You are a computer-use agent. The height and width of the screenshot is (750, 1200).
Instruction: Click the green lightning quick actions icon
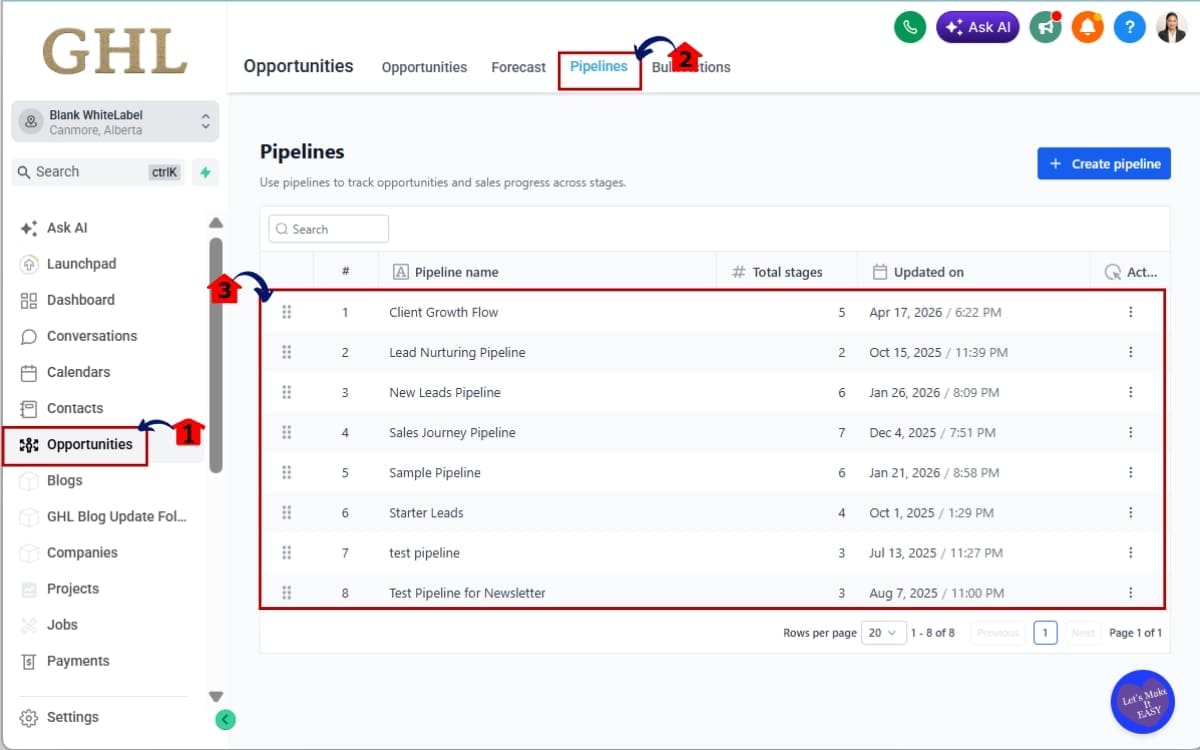(x=205, y=172)
